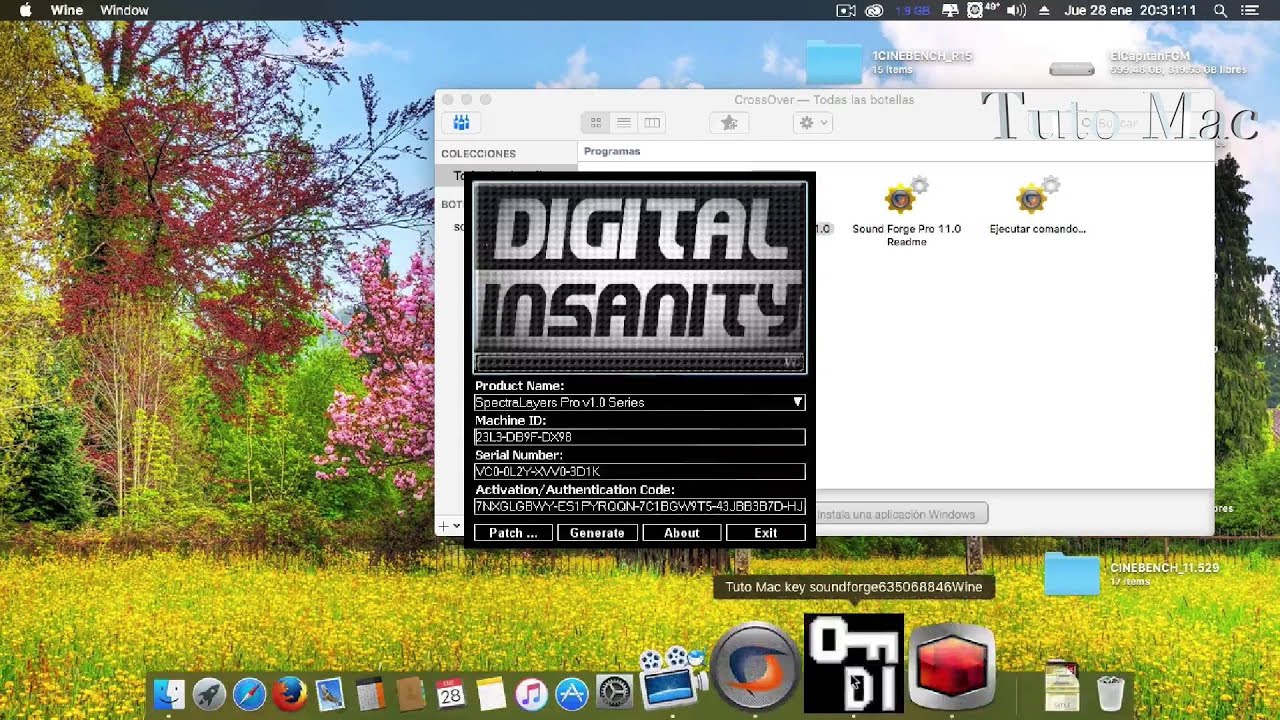Click the screen recording menu bar icon
The height and width of the screenshot is (720, 1280).
tap(846, 10)
